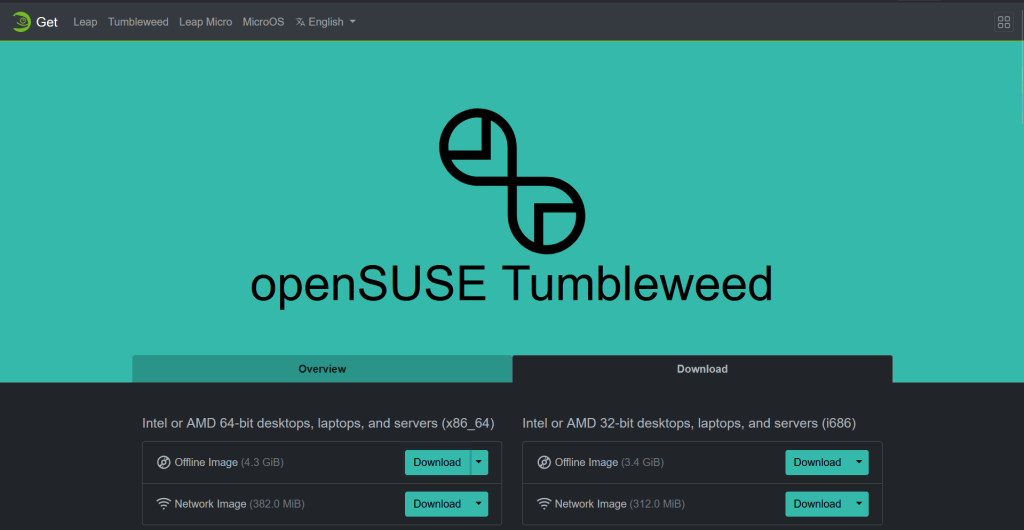Click the Wi-Fi icon for x86_64 Network Image
The height and width of the screenshot is (530, 1024).
click(x=164, y=504)
